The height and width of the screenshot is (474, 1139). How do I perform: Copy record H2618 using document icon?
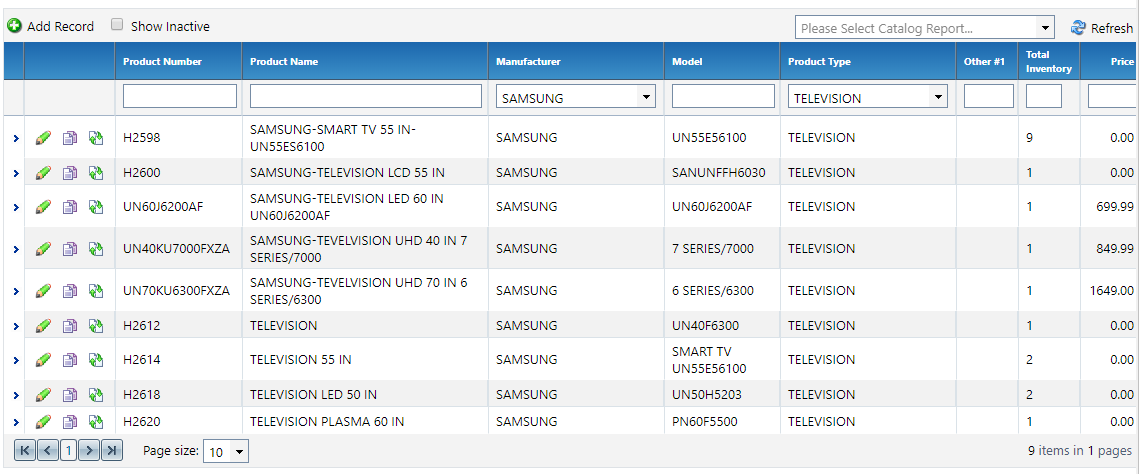point(69,395)
